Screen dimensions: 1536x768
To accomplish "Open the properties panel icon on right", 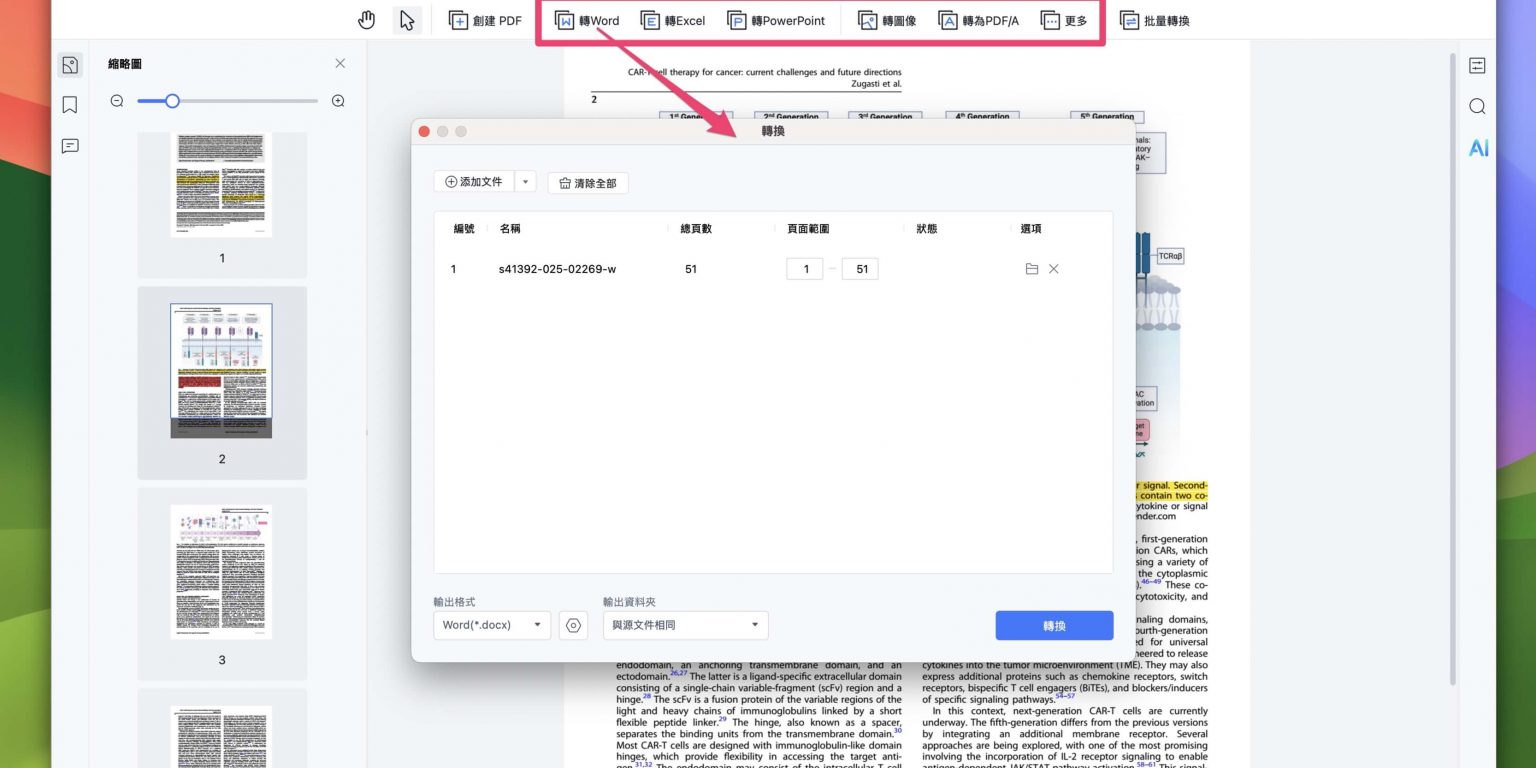I will 1477,66.
